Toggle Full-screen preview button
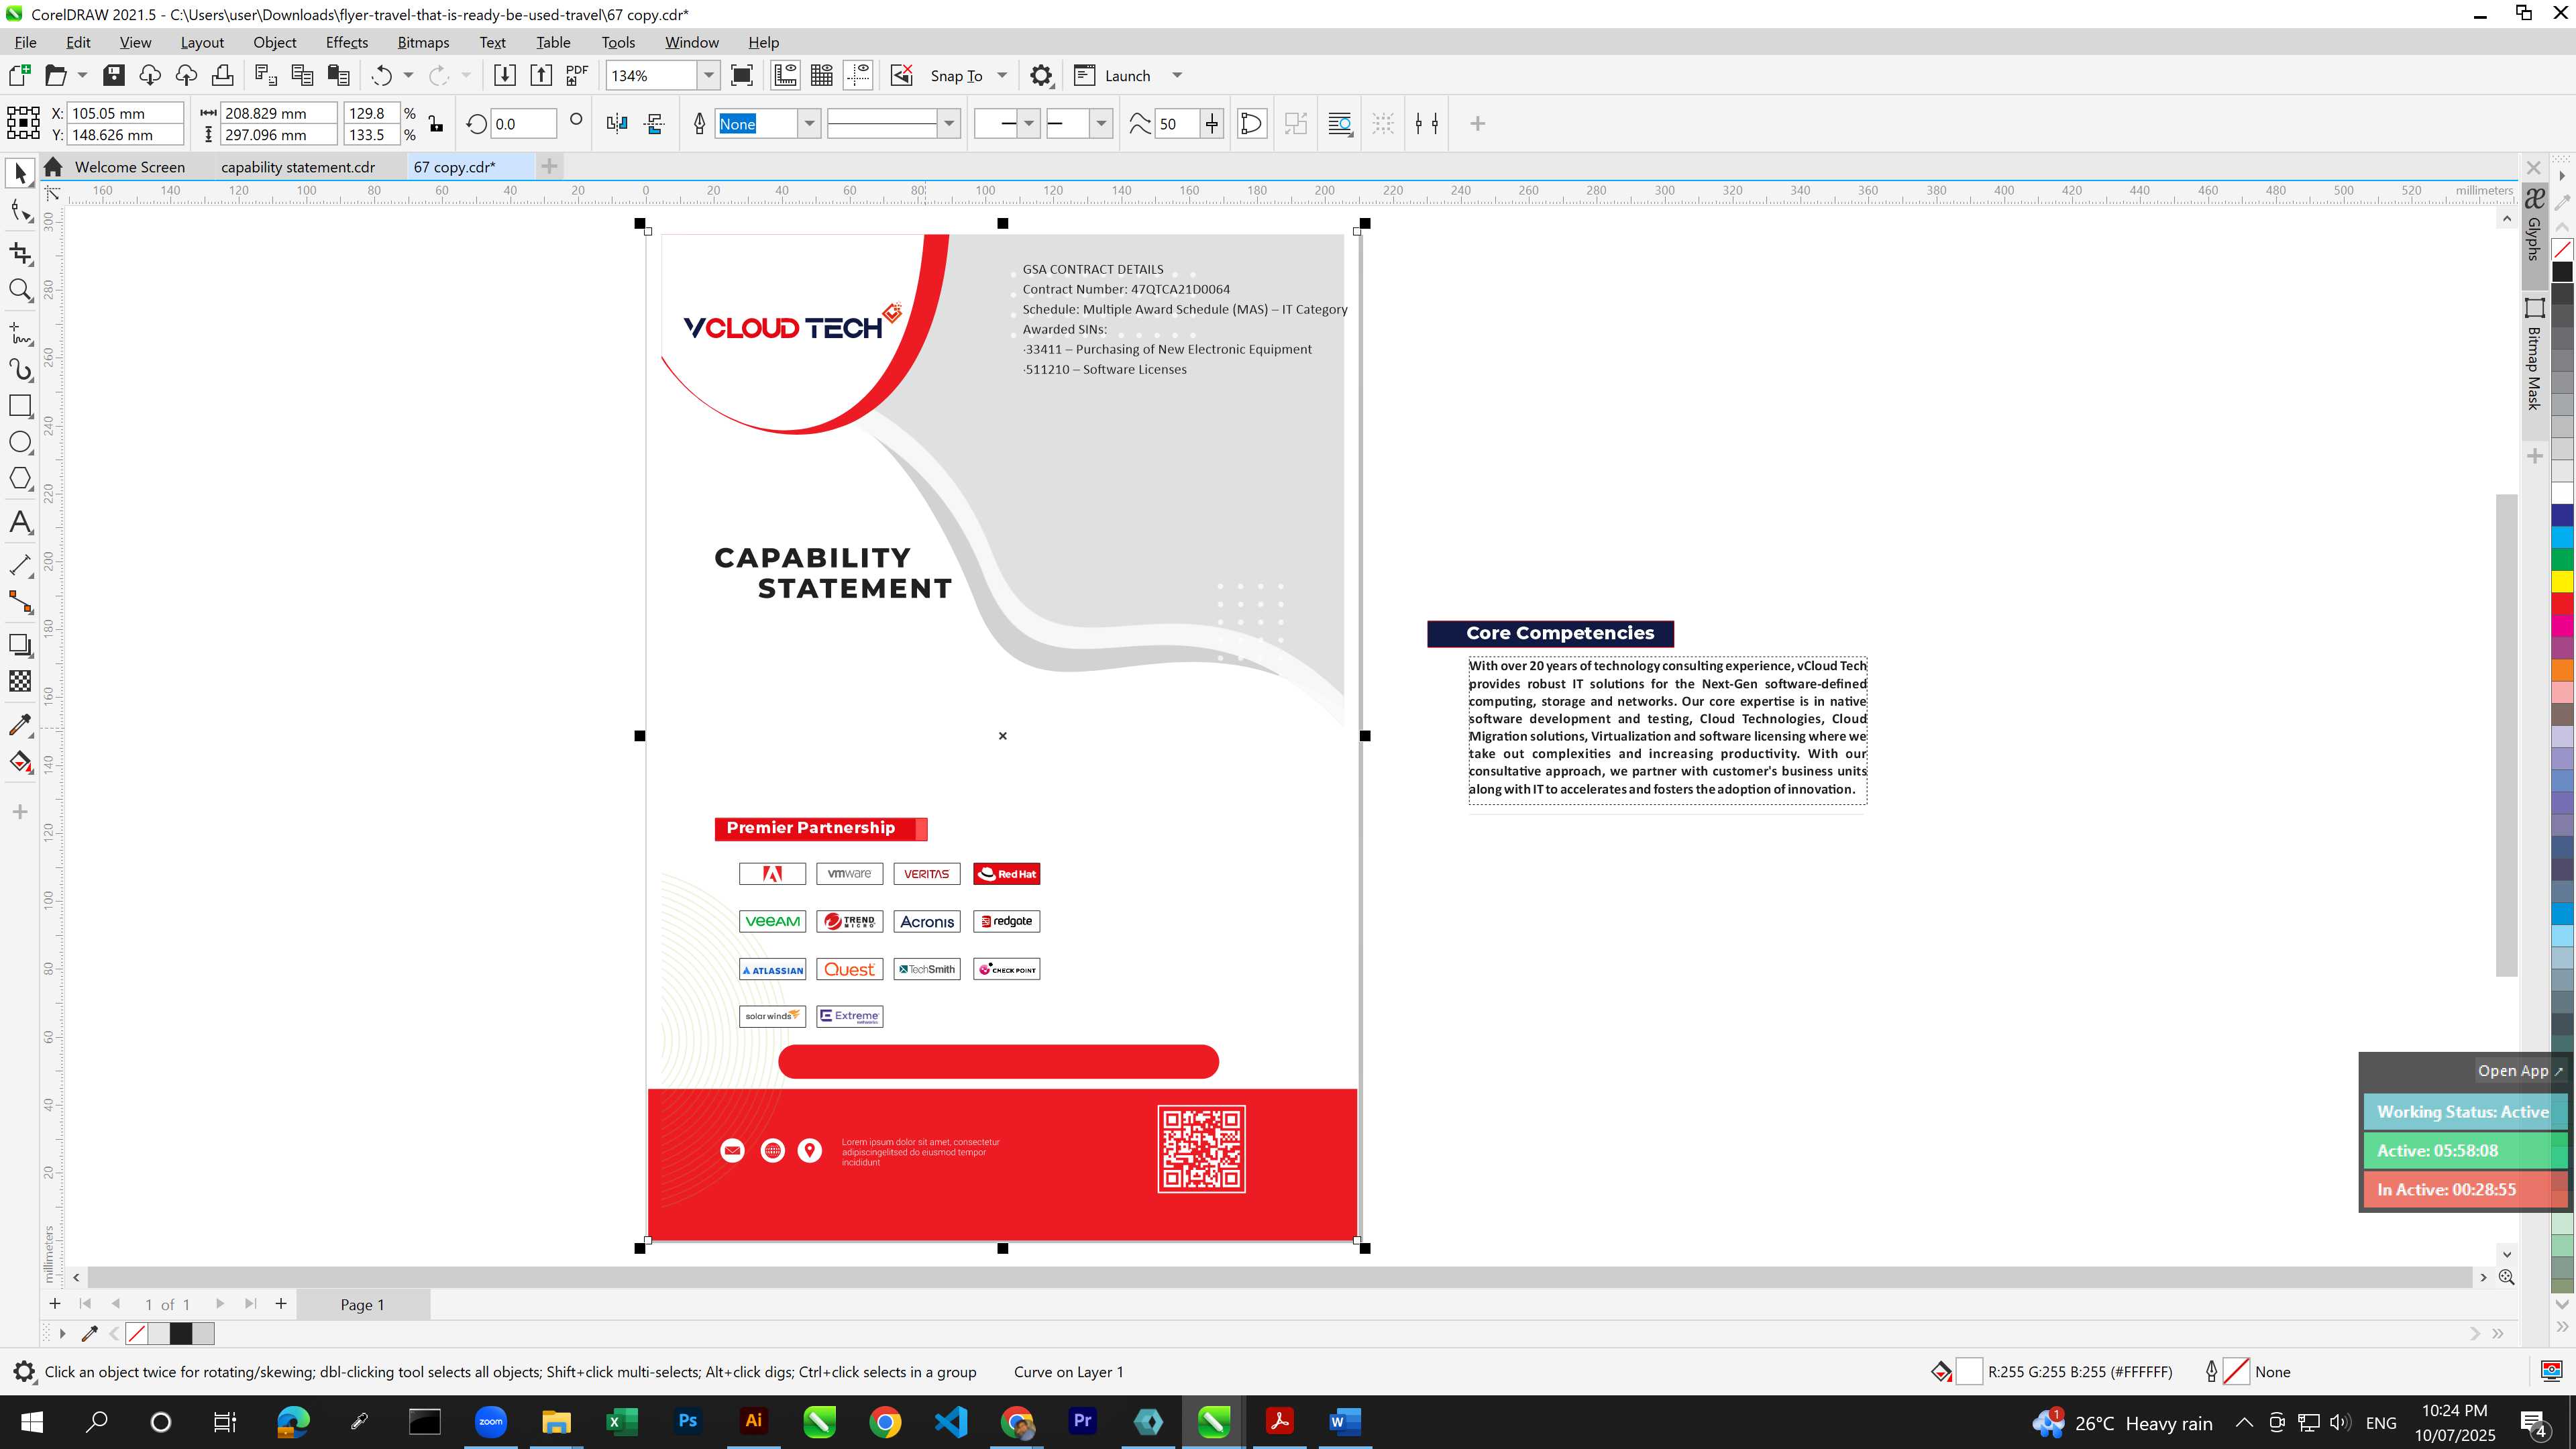 pyautogui.click(x=742, y=76)
